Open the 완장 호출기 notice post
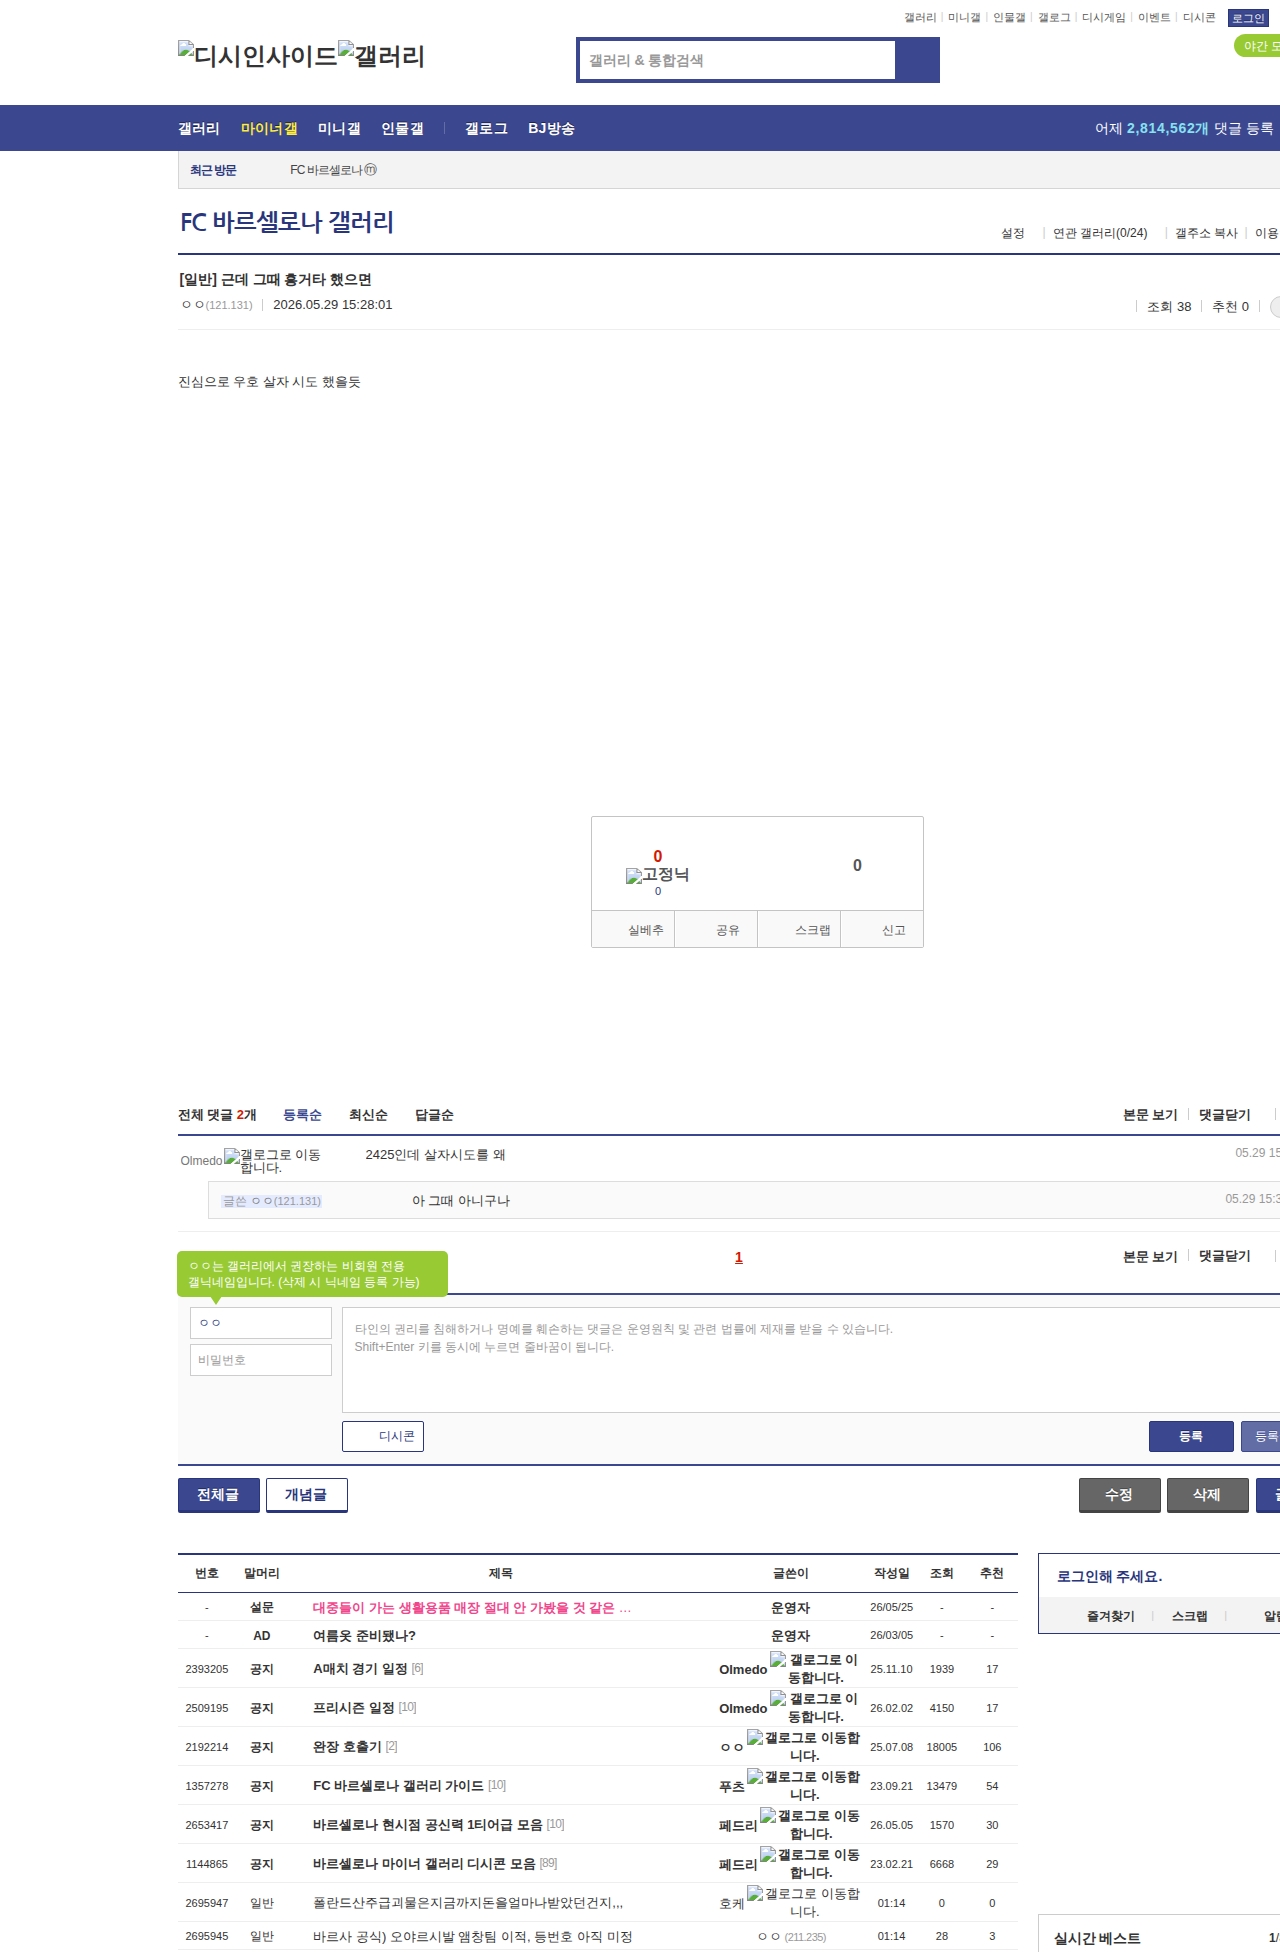The image size is (1280, 1952). tap(347, 1747)
